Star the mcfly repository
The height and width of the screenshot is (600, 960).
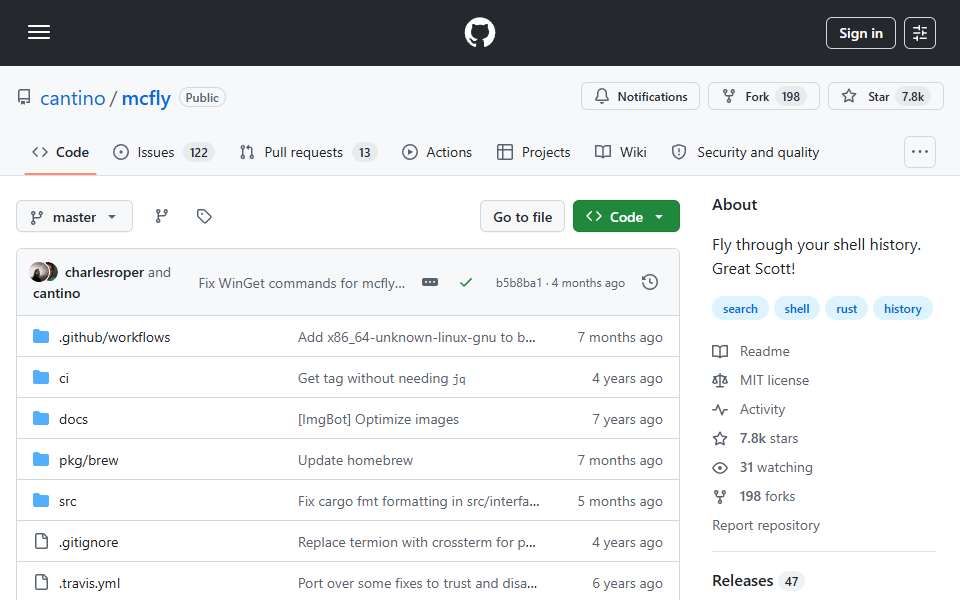885,96
